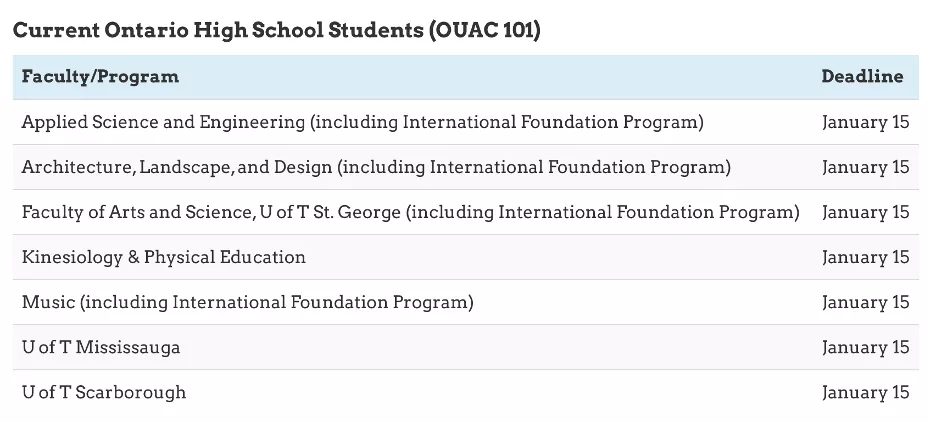Select the Kinesiology & Physical Education row
Viewport: 936px width, 422px height.
pyautogui.click(x=164, y=258)
